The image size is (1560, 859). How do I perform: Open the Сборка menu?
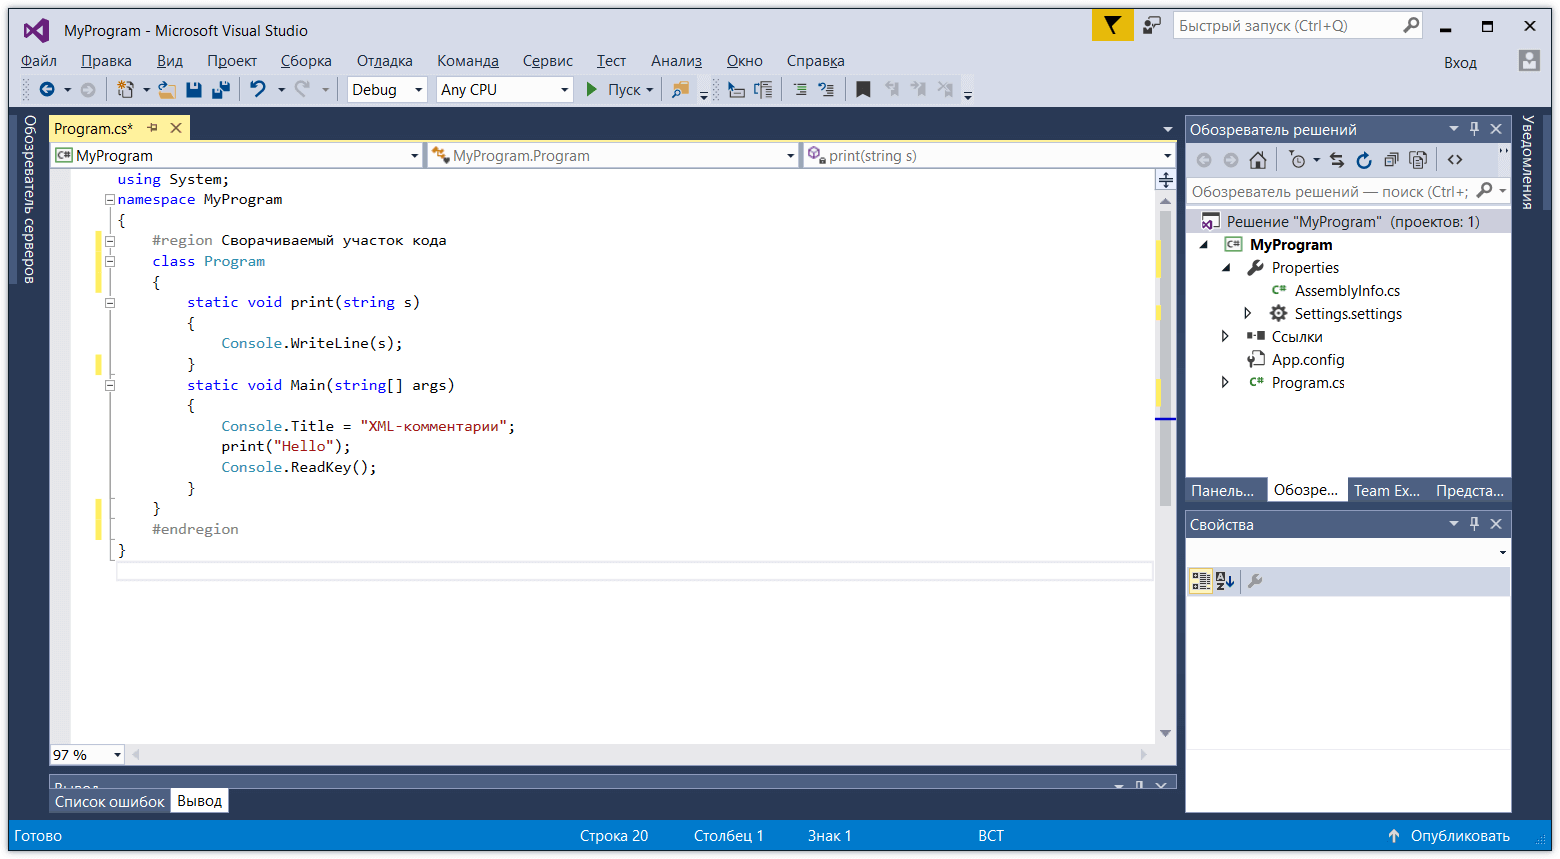(x=306, y=61)
